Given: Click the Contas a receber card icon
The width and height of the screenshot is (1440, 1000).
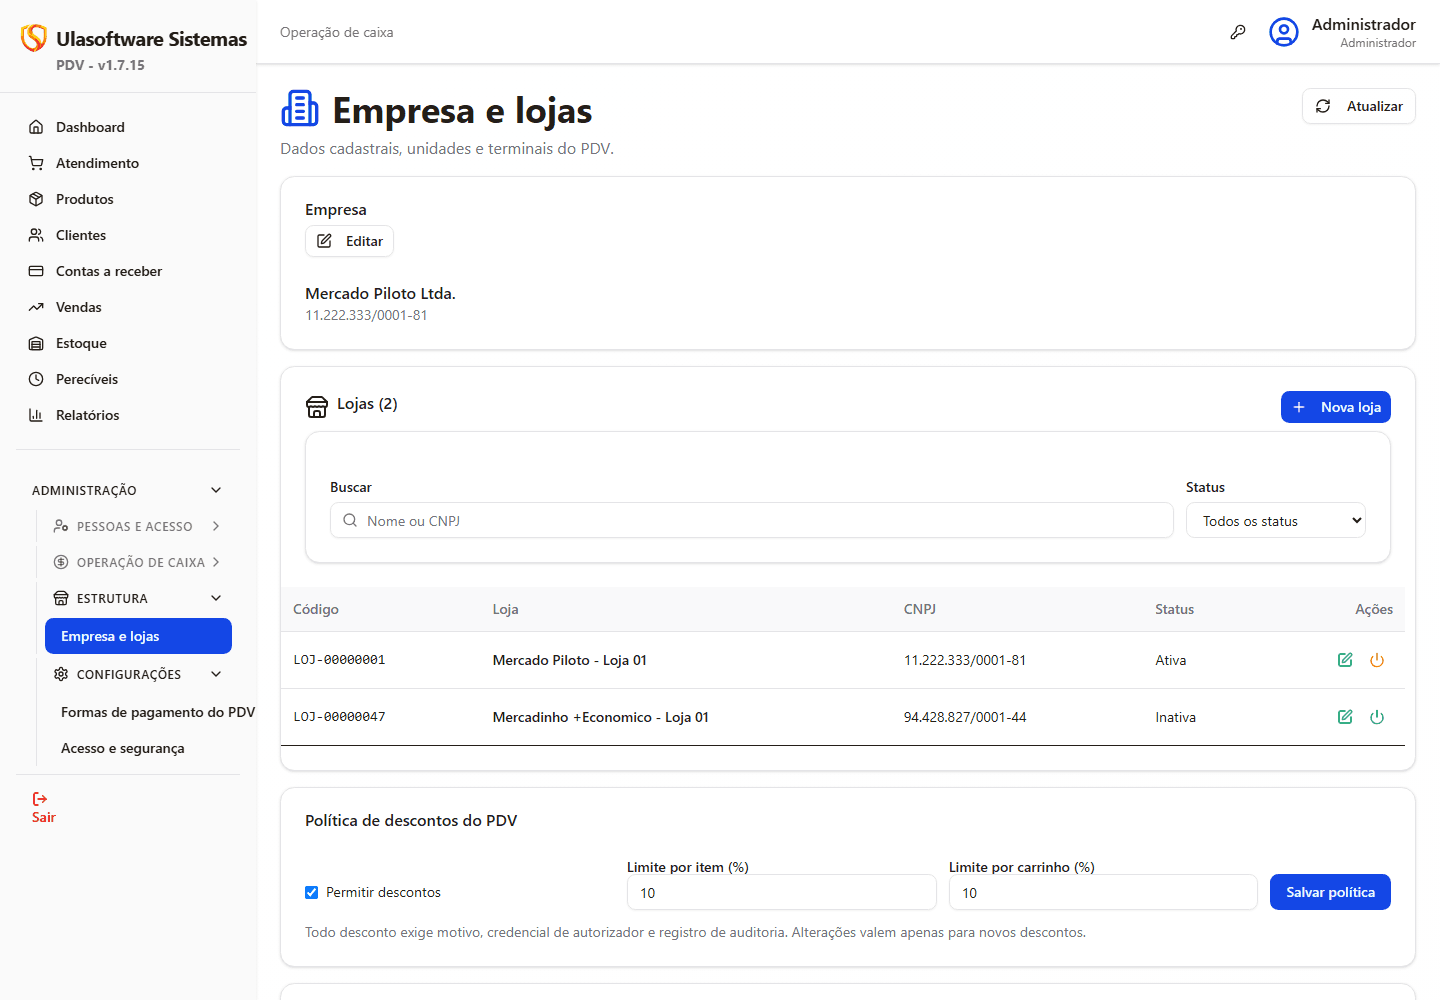Looking at the screenshot, I should tap(36, 271).
